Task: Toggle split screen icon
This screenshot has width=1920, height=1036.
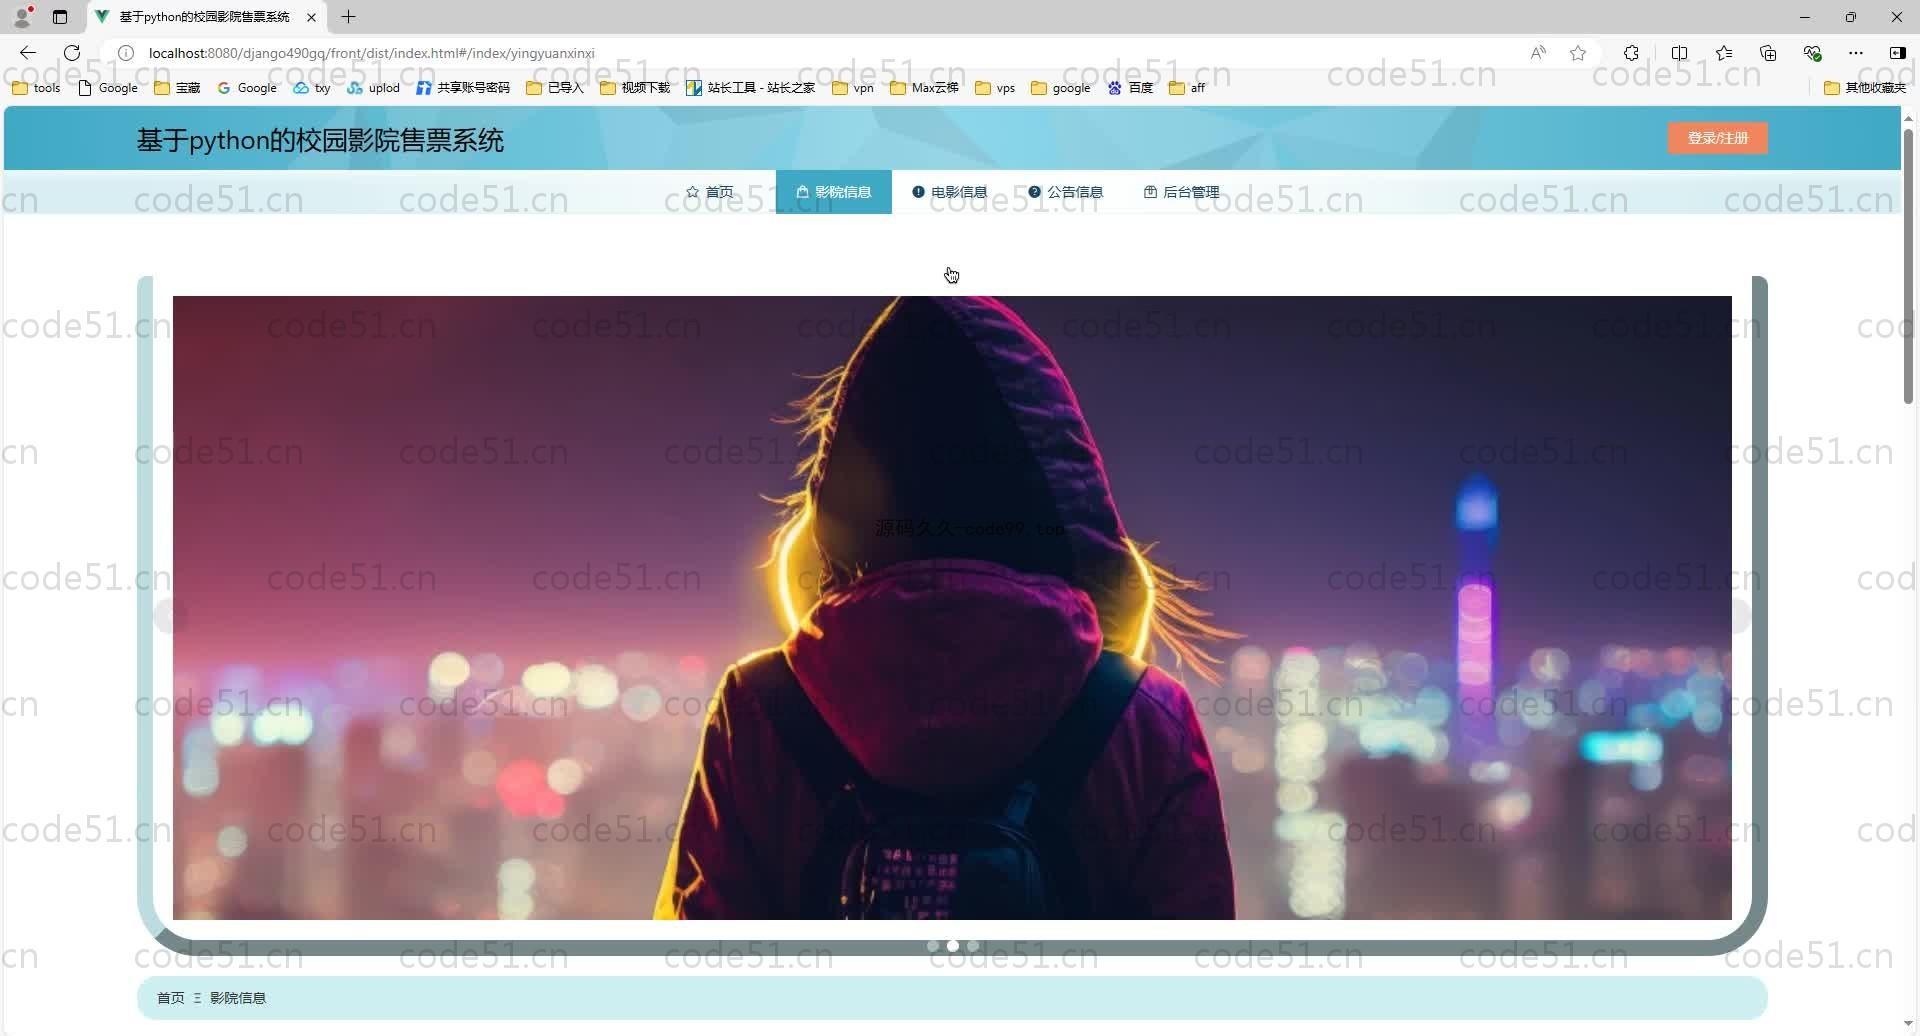Action: 1679,53
